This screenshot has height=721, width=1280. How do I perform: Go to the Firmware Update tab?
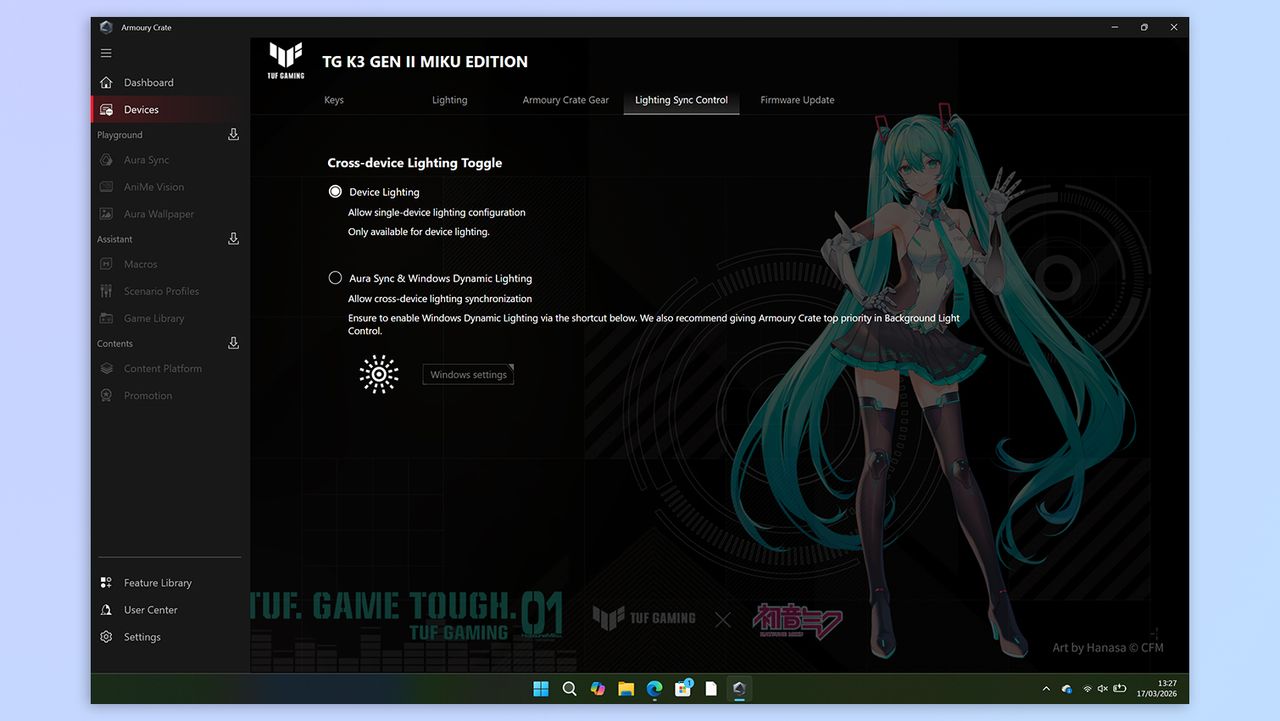(797, 100)
